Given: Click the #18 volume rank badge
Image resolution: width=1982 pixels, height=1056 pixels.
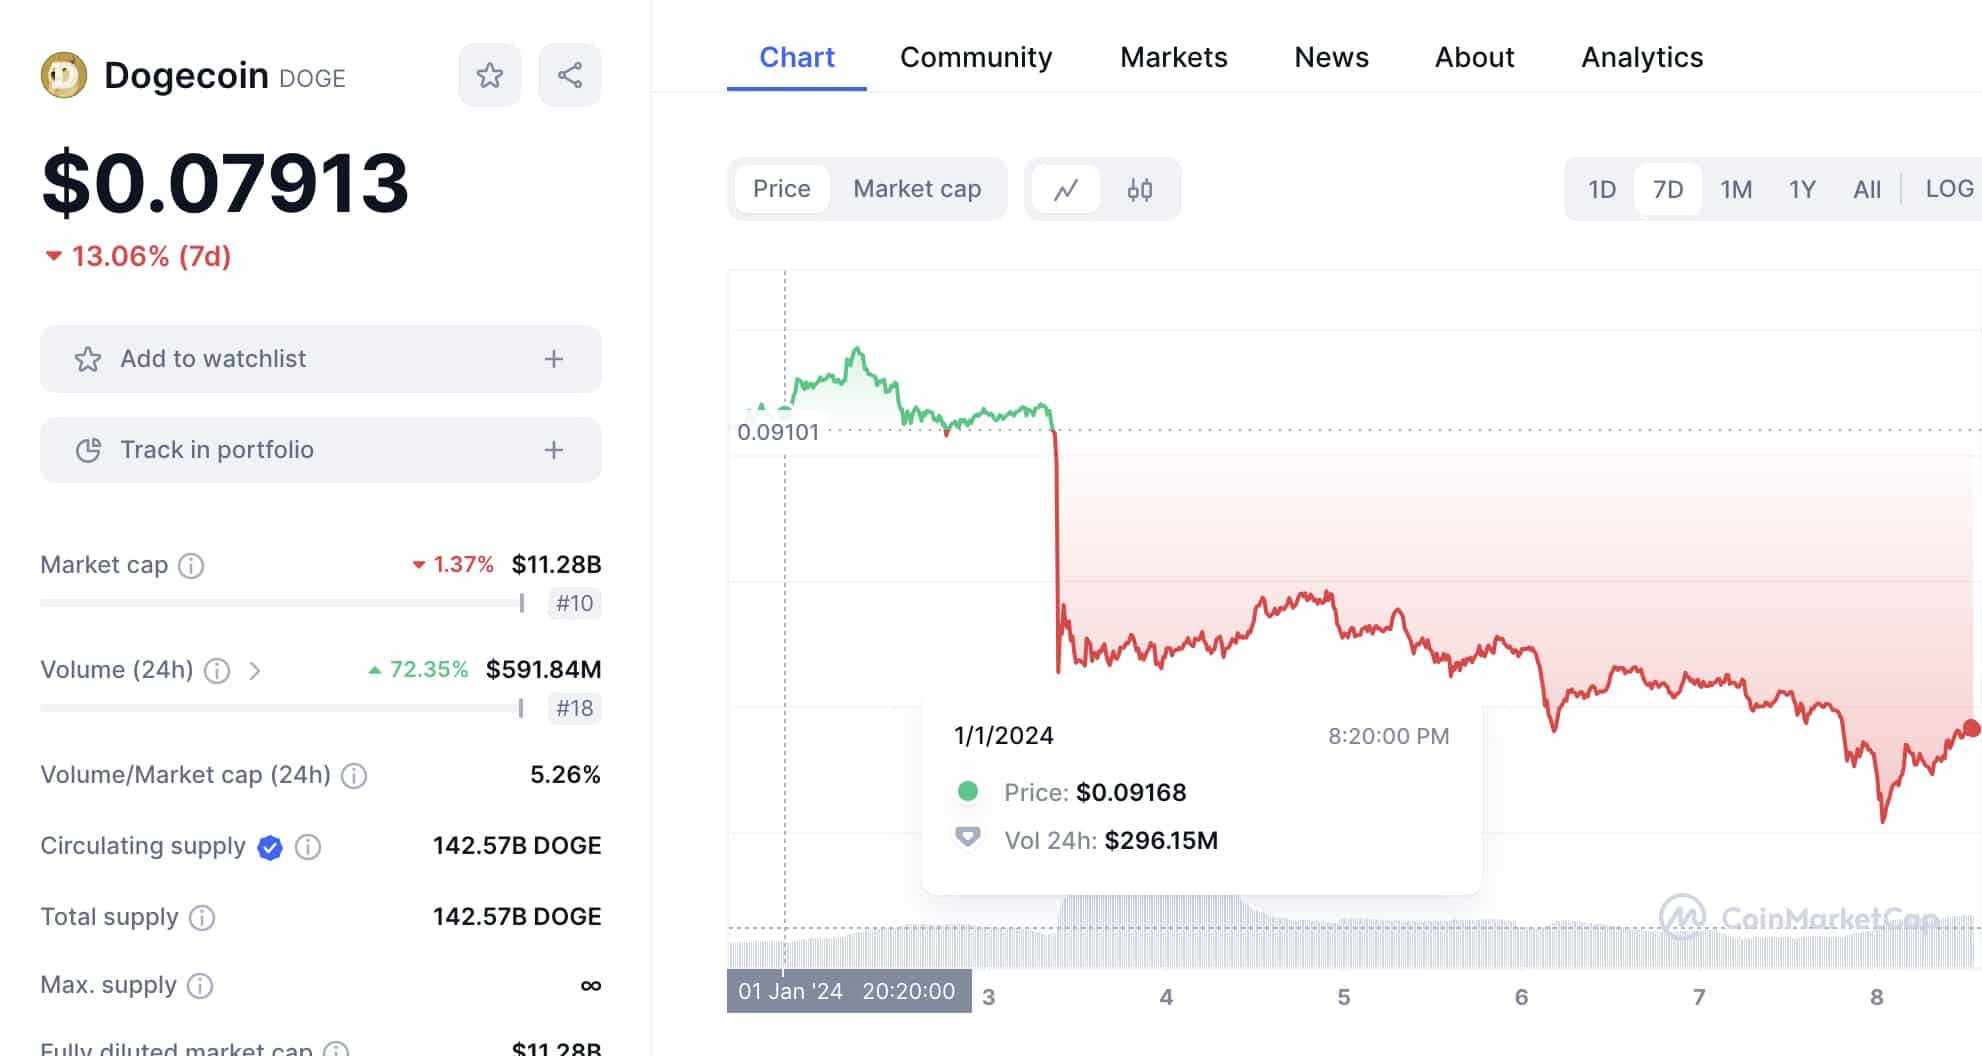Looking at the screenshot, I should click(x=574, y=708).
